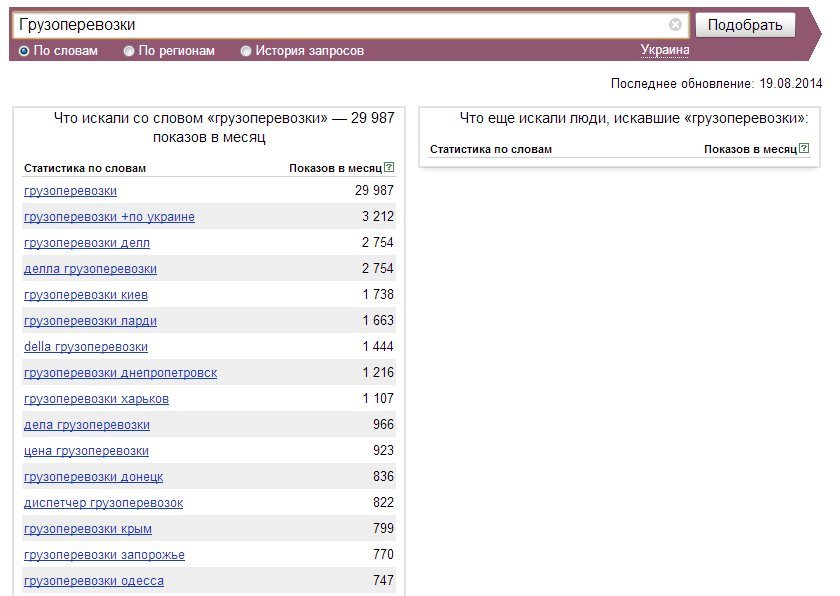840x596 pixels.
Task: Open the "грузоперевозки днепропетровск" link
Action: click(x=120, y=373)
